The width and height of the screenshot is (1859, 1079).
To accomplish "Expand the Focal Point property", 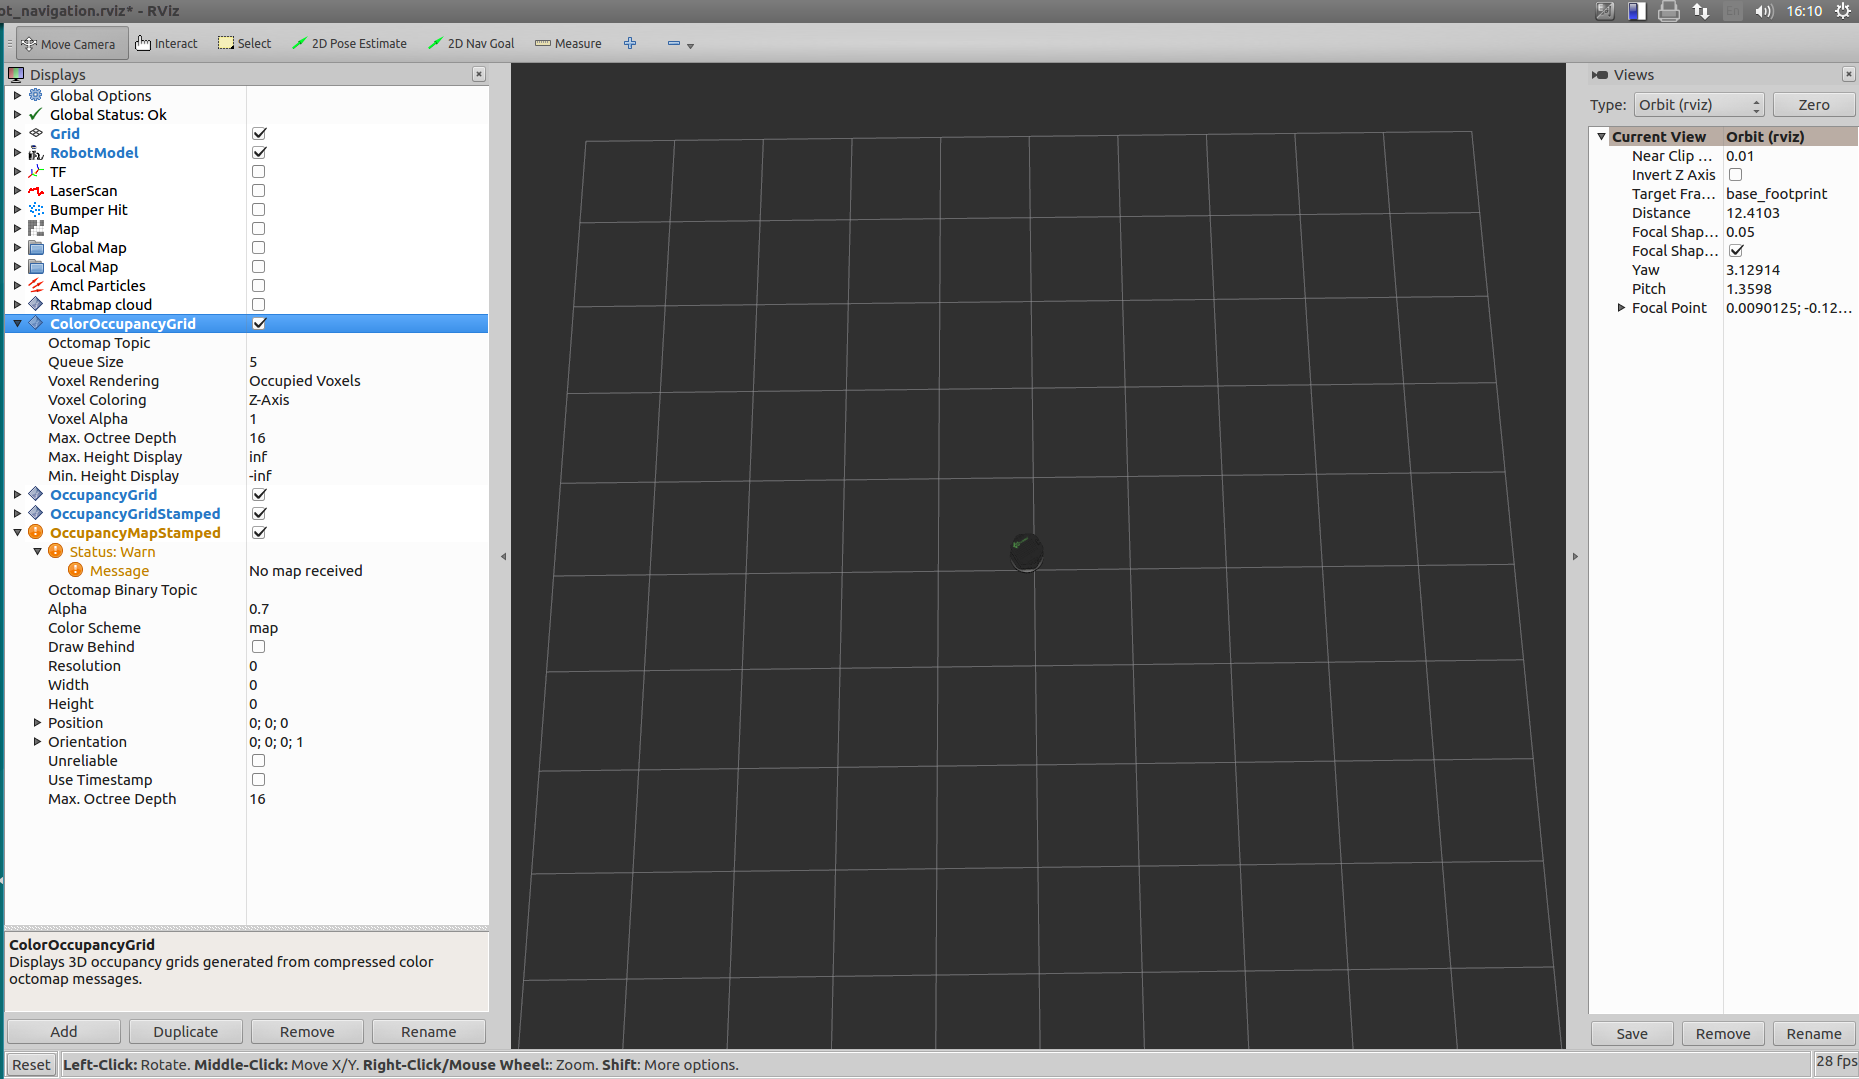I will pyautogui.click(x=1621, y=308).
